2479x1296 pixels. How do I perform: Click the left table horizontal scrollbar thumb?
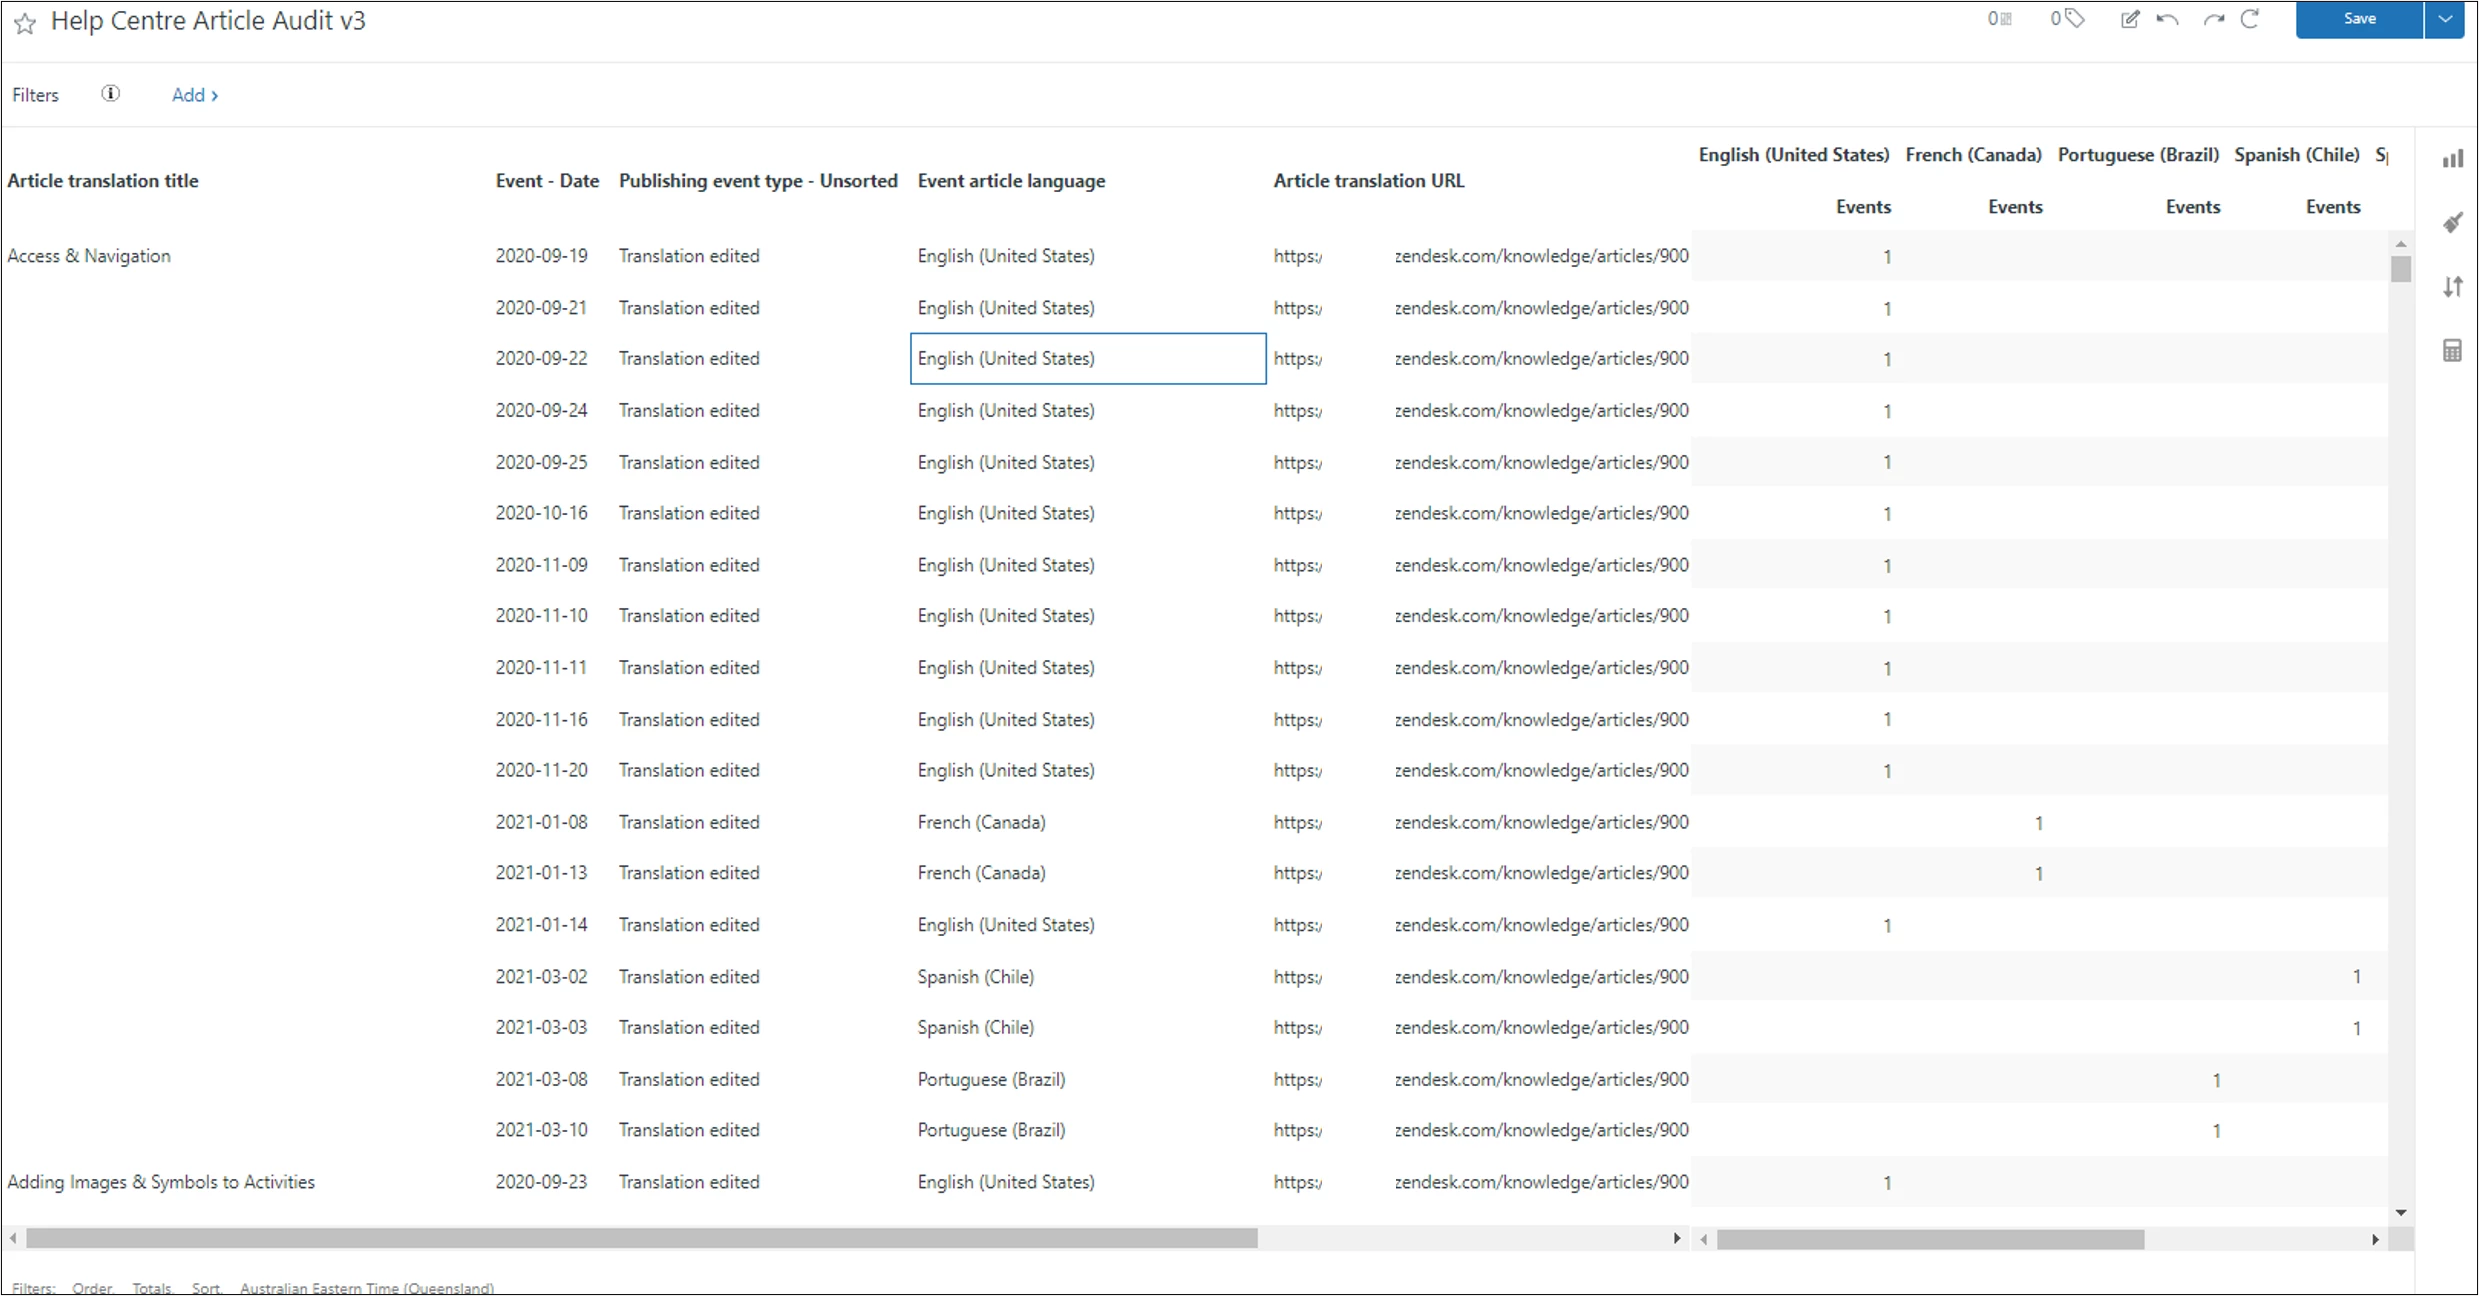coord(640,1239)
